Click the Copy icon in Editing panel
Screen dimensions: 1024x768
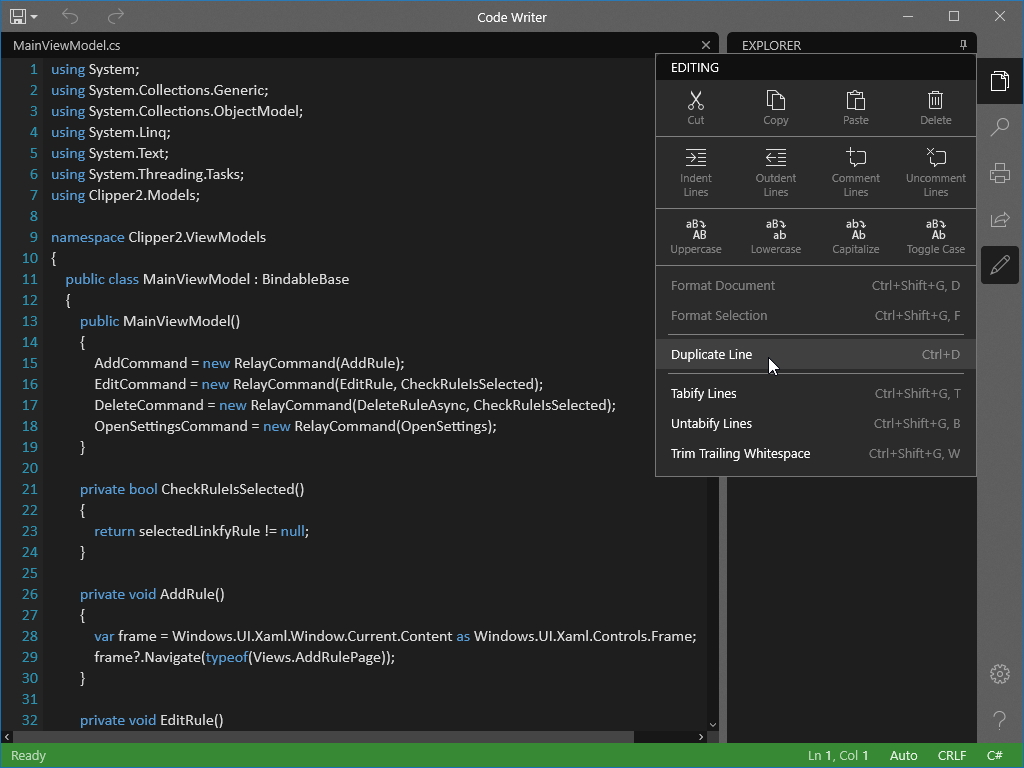(x=775, y=108)
